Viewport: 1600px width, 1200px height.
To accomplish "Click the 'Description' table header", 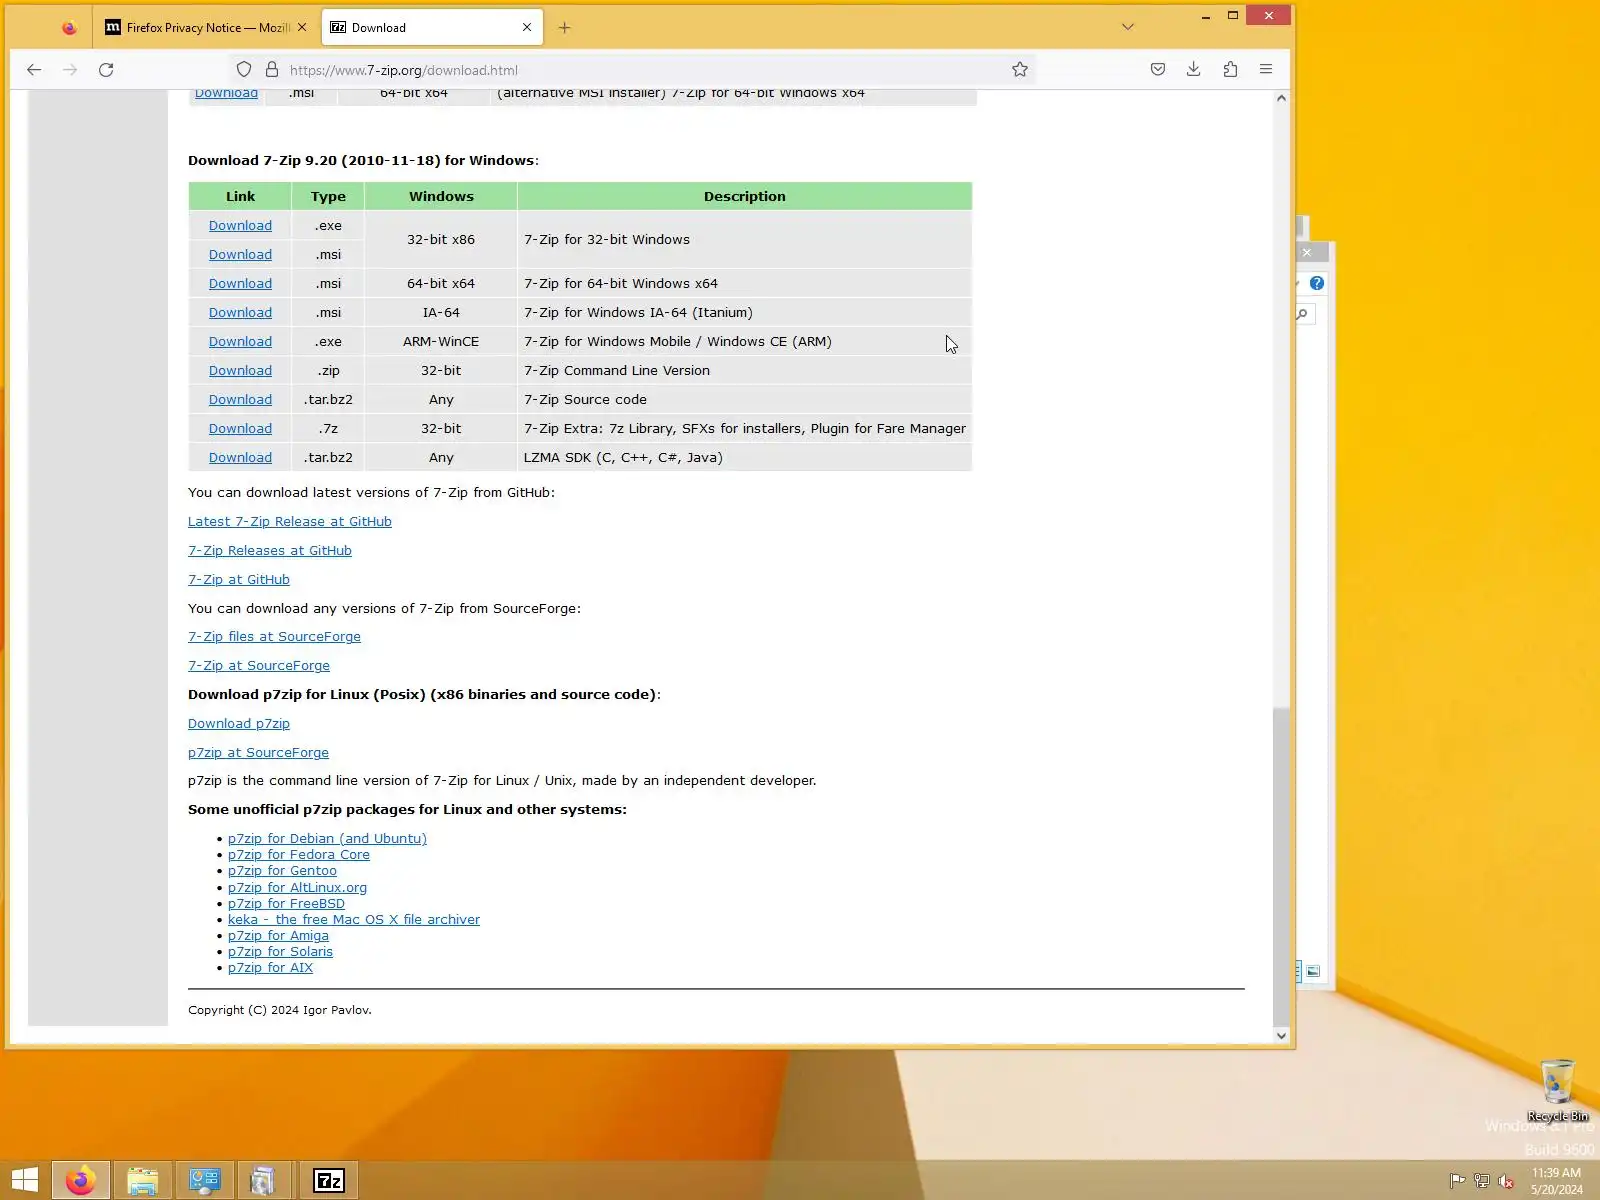I will pyautogui.click(x=745, y=197).
